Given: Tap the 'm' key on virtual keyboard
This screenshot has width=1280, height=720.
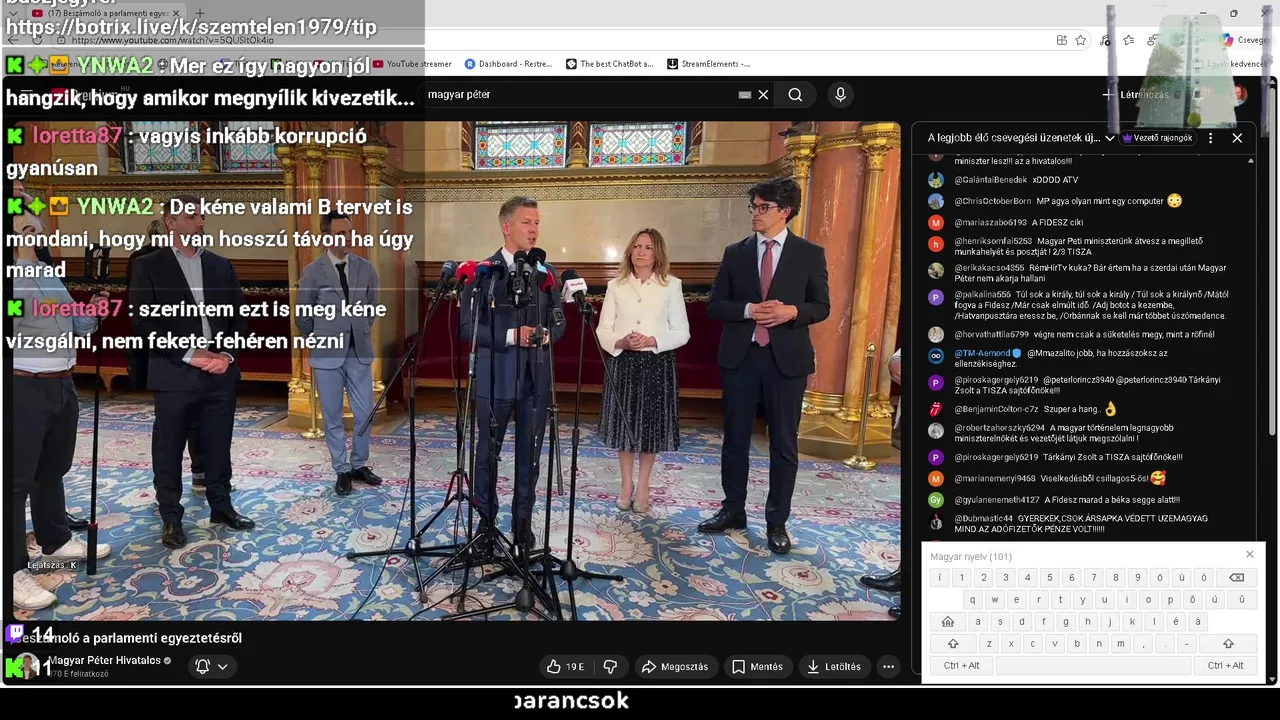Looking at the screenshot, I should point(1121,643).
